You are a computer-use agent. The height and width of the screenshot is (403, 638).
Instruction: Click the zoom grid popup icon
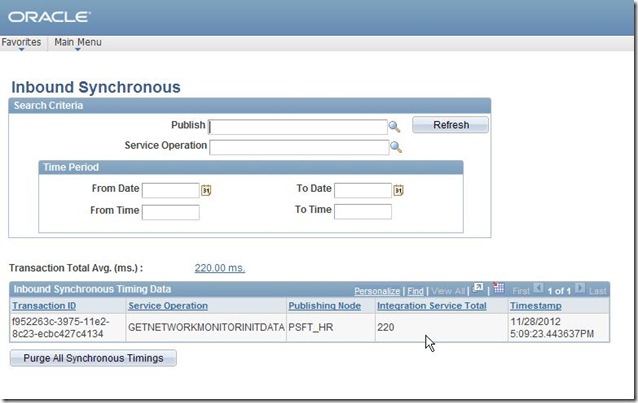(x=479, y=288)
